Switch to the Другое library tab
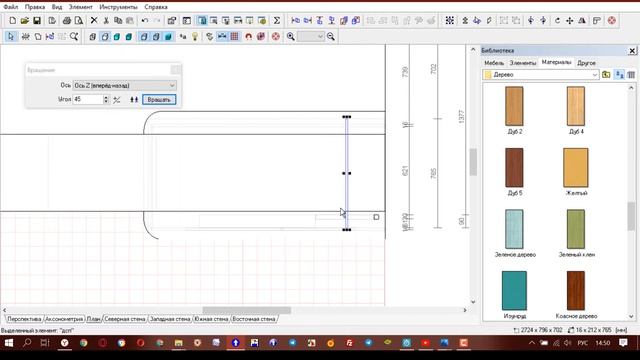This screenshot has height=360, width=640. 586,63
